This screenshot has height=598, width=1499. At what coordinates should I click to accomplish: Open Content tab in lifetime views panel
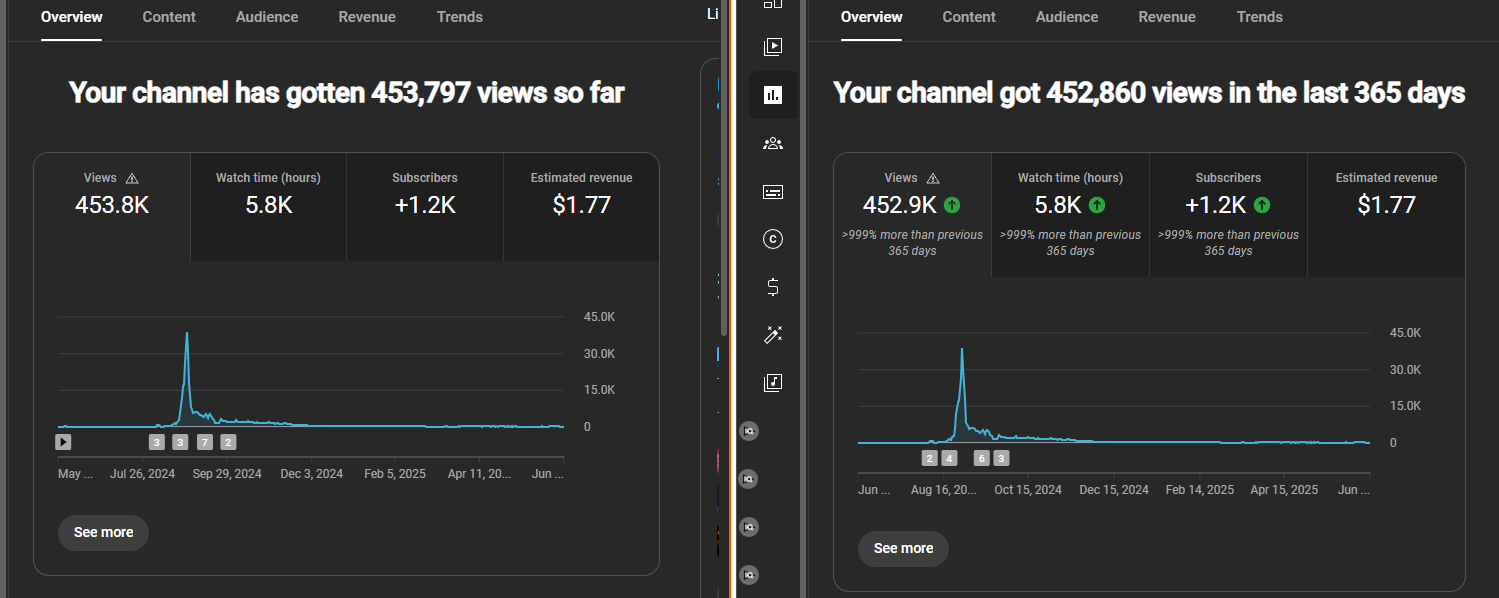[x=169, y=17]
